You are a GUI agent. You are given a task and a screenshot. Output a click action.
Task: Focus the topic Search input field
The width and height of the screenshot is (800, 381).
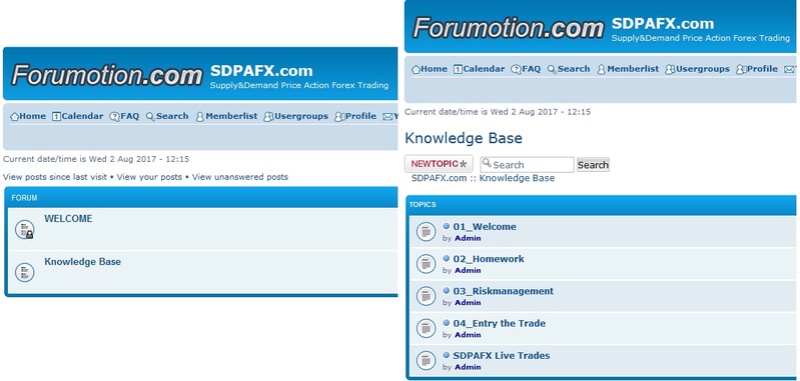click(x=527, y=165)
